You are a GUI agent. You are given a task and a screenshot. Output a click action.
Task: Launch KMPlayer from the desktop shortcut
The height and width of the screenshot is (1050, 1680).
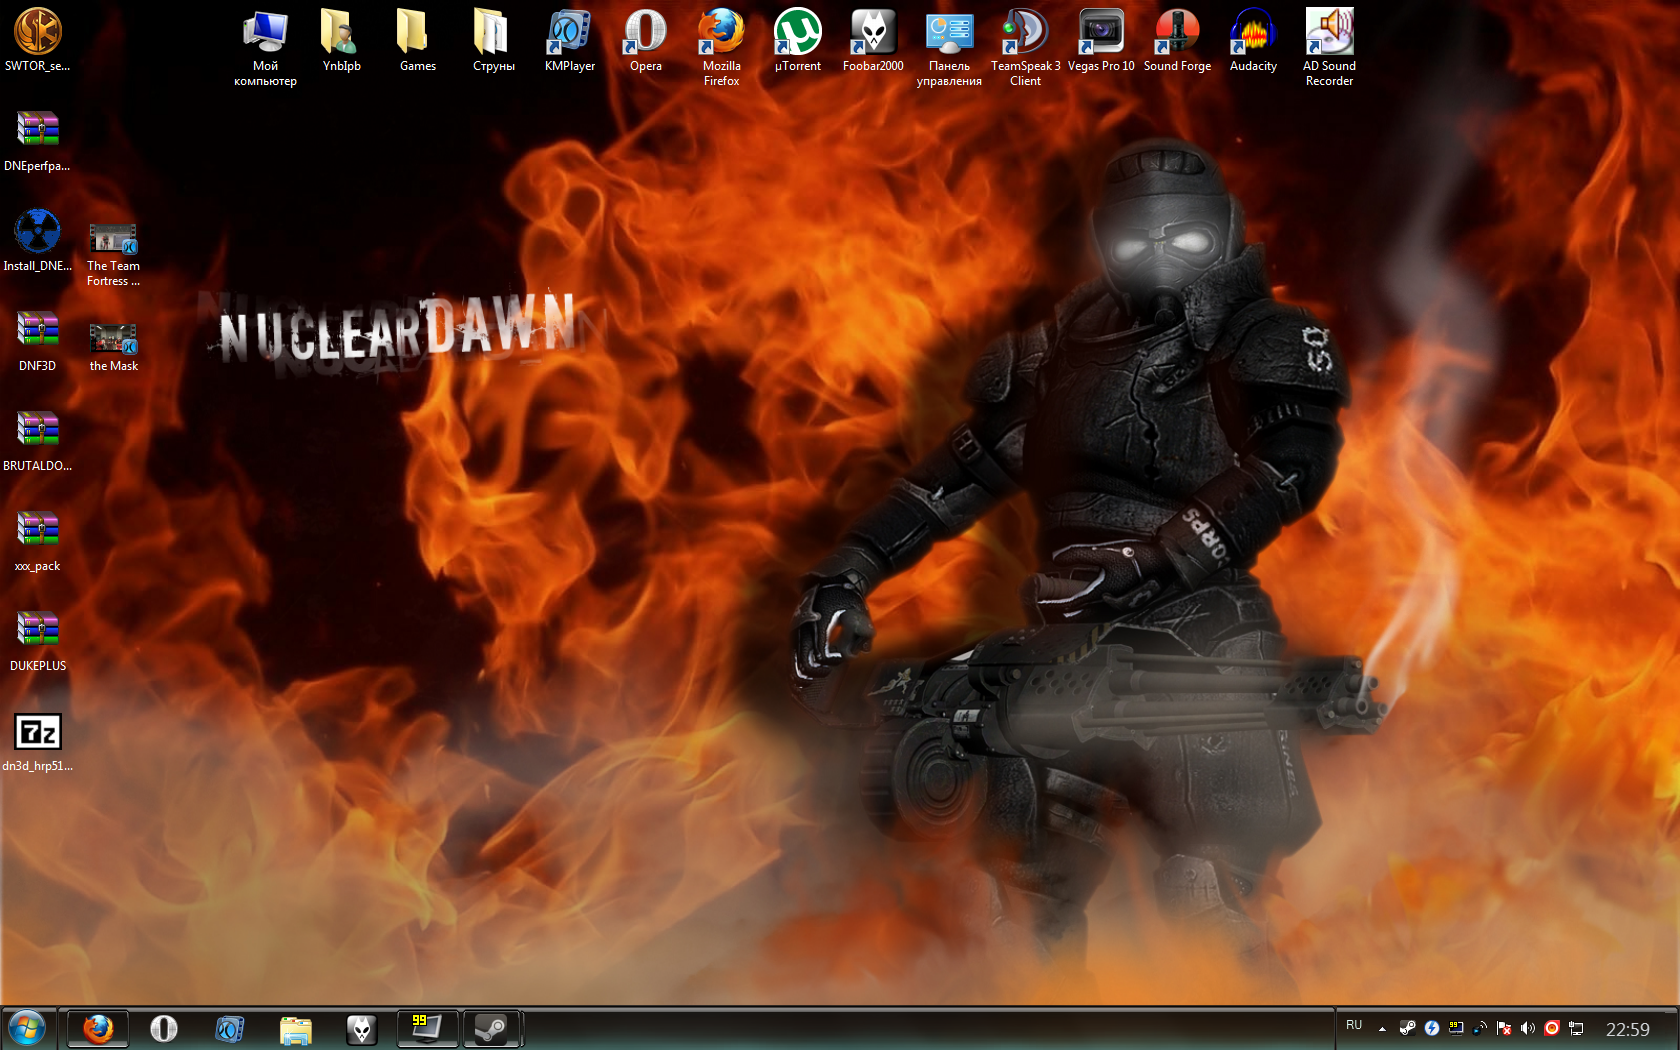[x=570, y=40]
